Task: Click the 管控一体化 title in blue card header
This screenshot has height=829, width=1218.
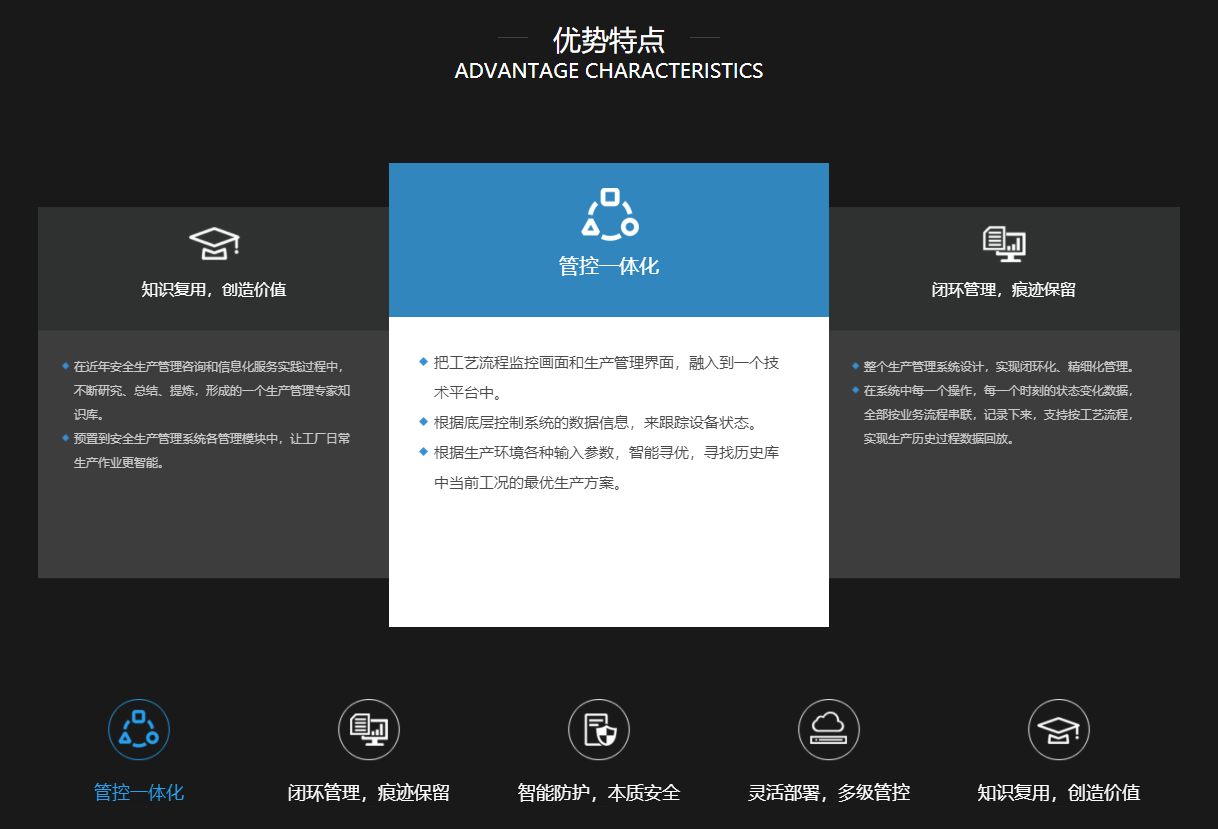Action: click(609, 267)
